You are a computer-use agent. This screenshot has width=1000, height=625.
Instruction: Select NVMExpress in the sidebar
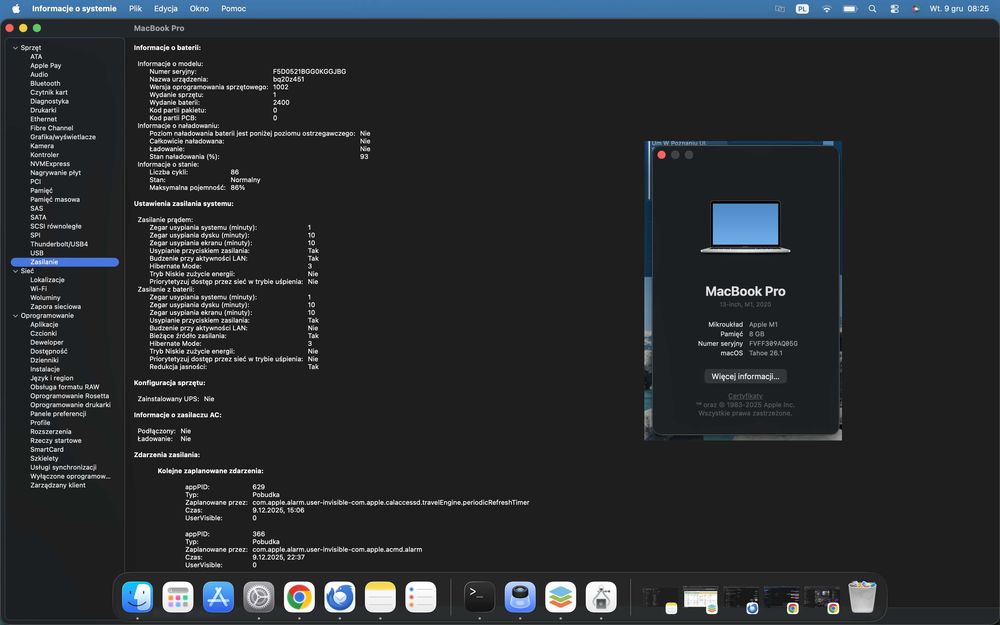(x=50, y=164)
